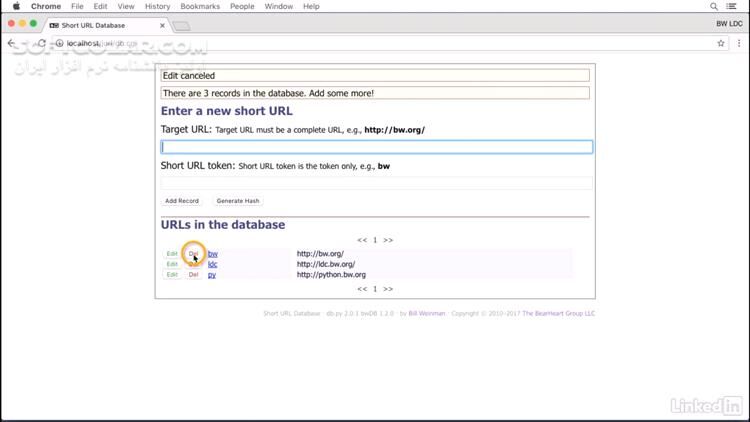Click the Add Record button
The height and width of the screenshot is (422, 750).
pos(182,201)
